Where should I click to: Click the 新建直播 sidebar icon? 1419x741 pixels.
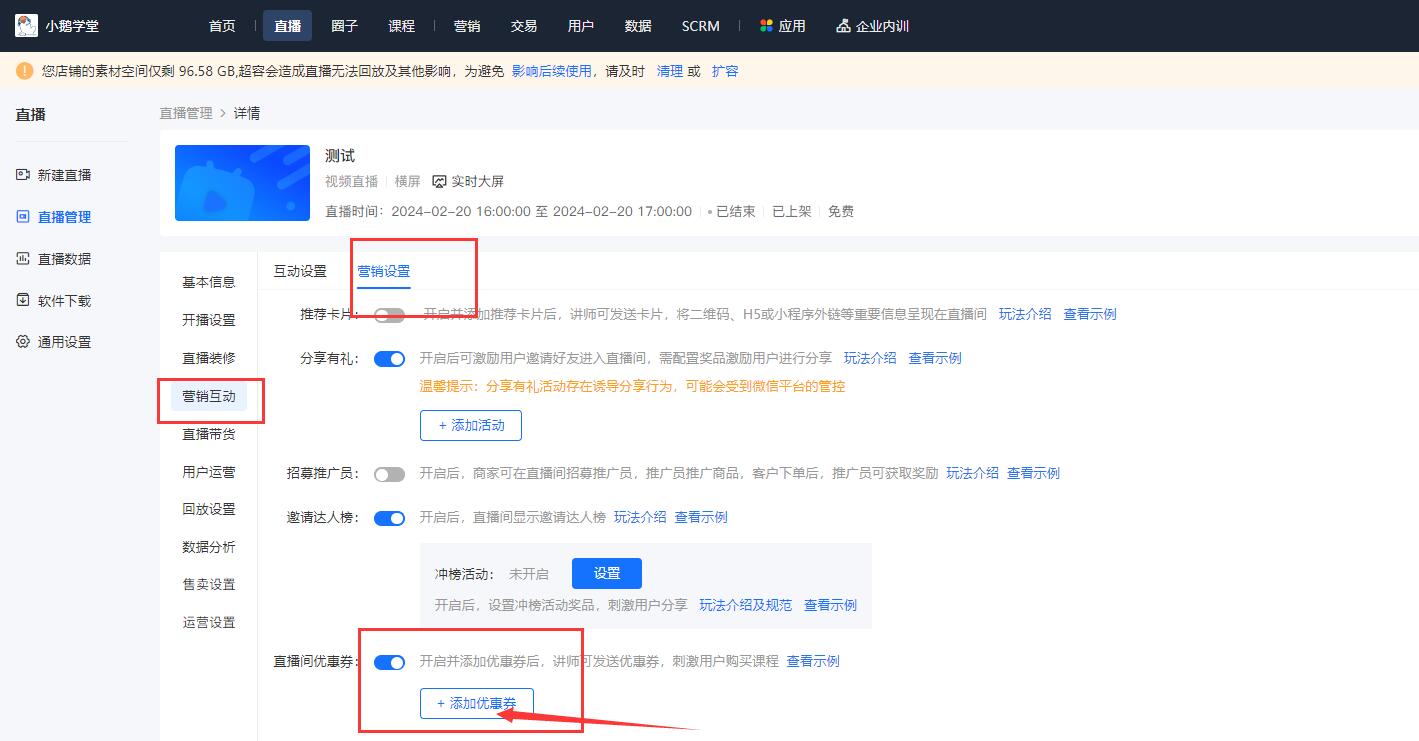(23, 175)
